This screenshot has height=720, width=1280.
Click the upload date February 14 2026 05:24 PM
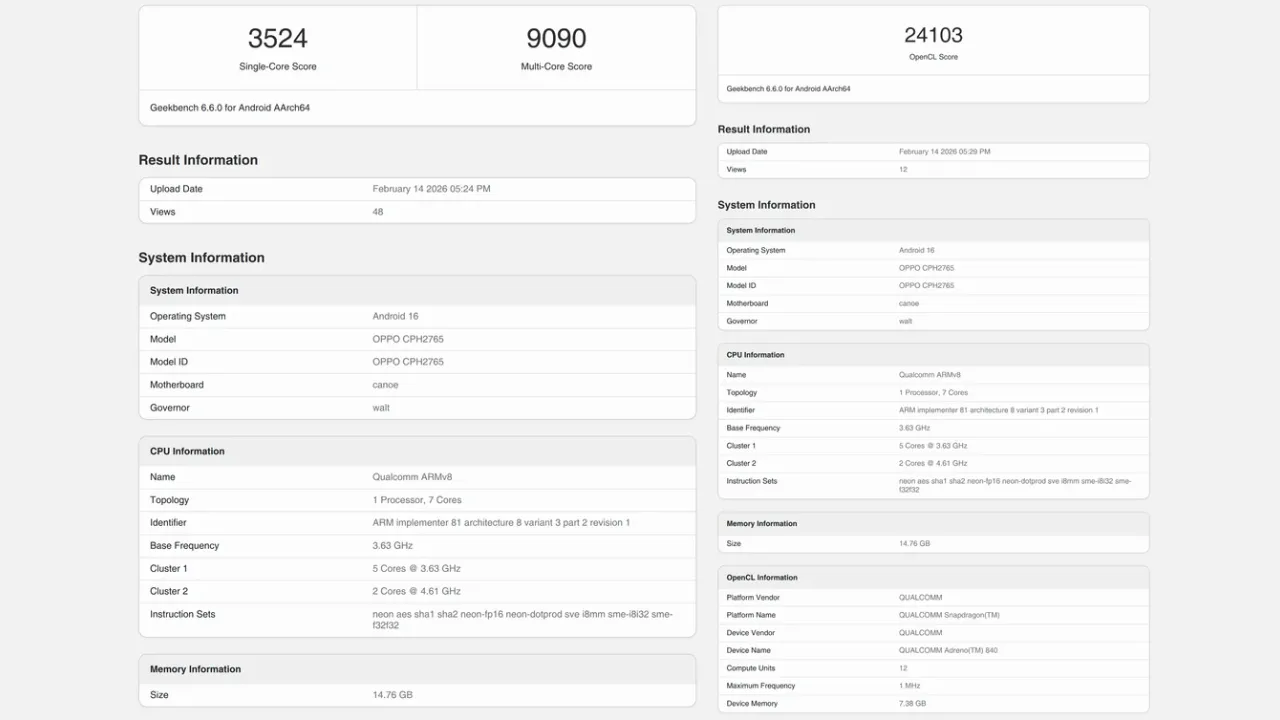click(x=431, y=189)
